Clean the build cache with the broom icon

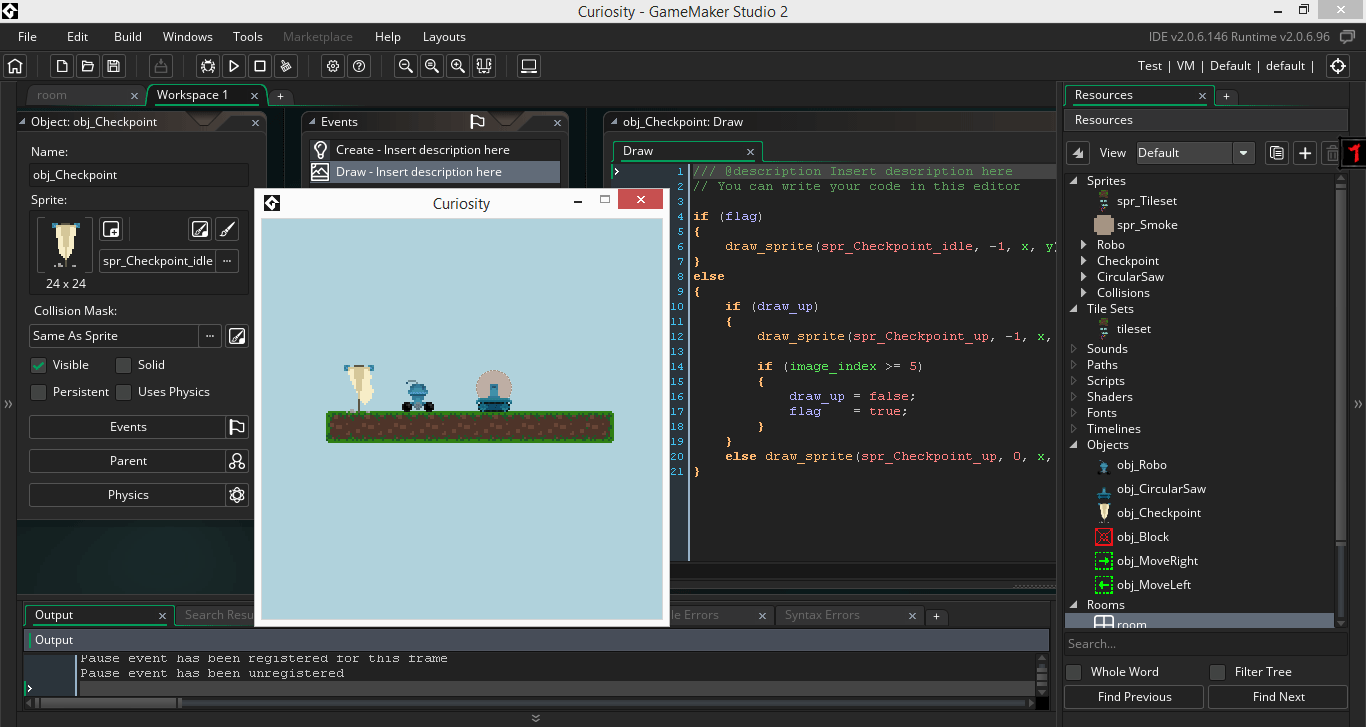click(x=286, y=66)
